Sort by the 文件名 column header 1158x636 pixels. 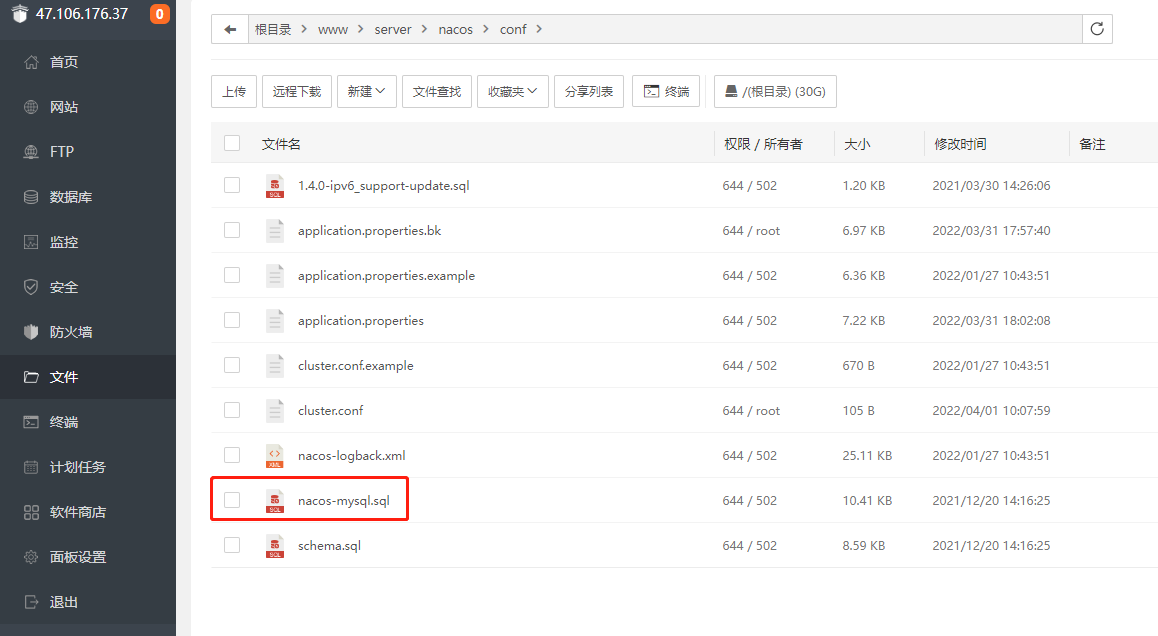(281, 144)
